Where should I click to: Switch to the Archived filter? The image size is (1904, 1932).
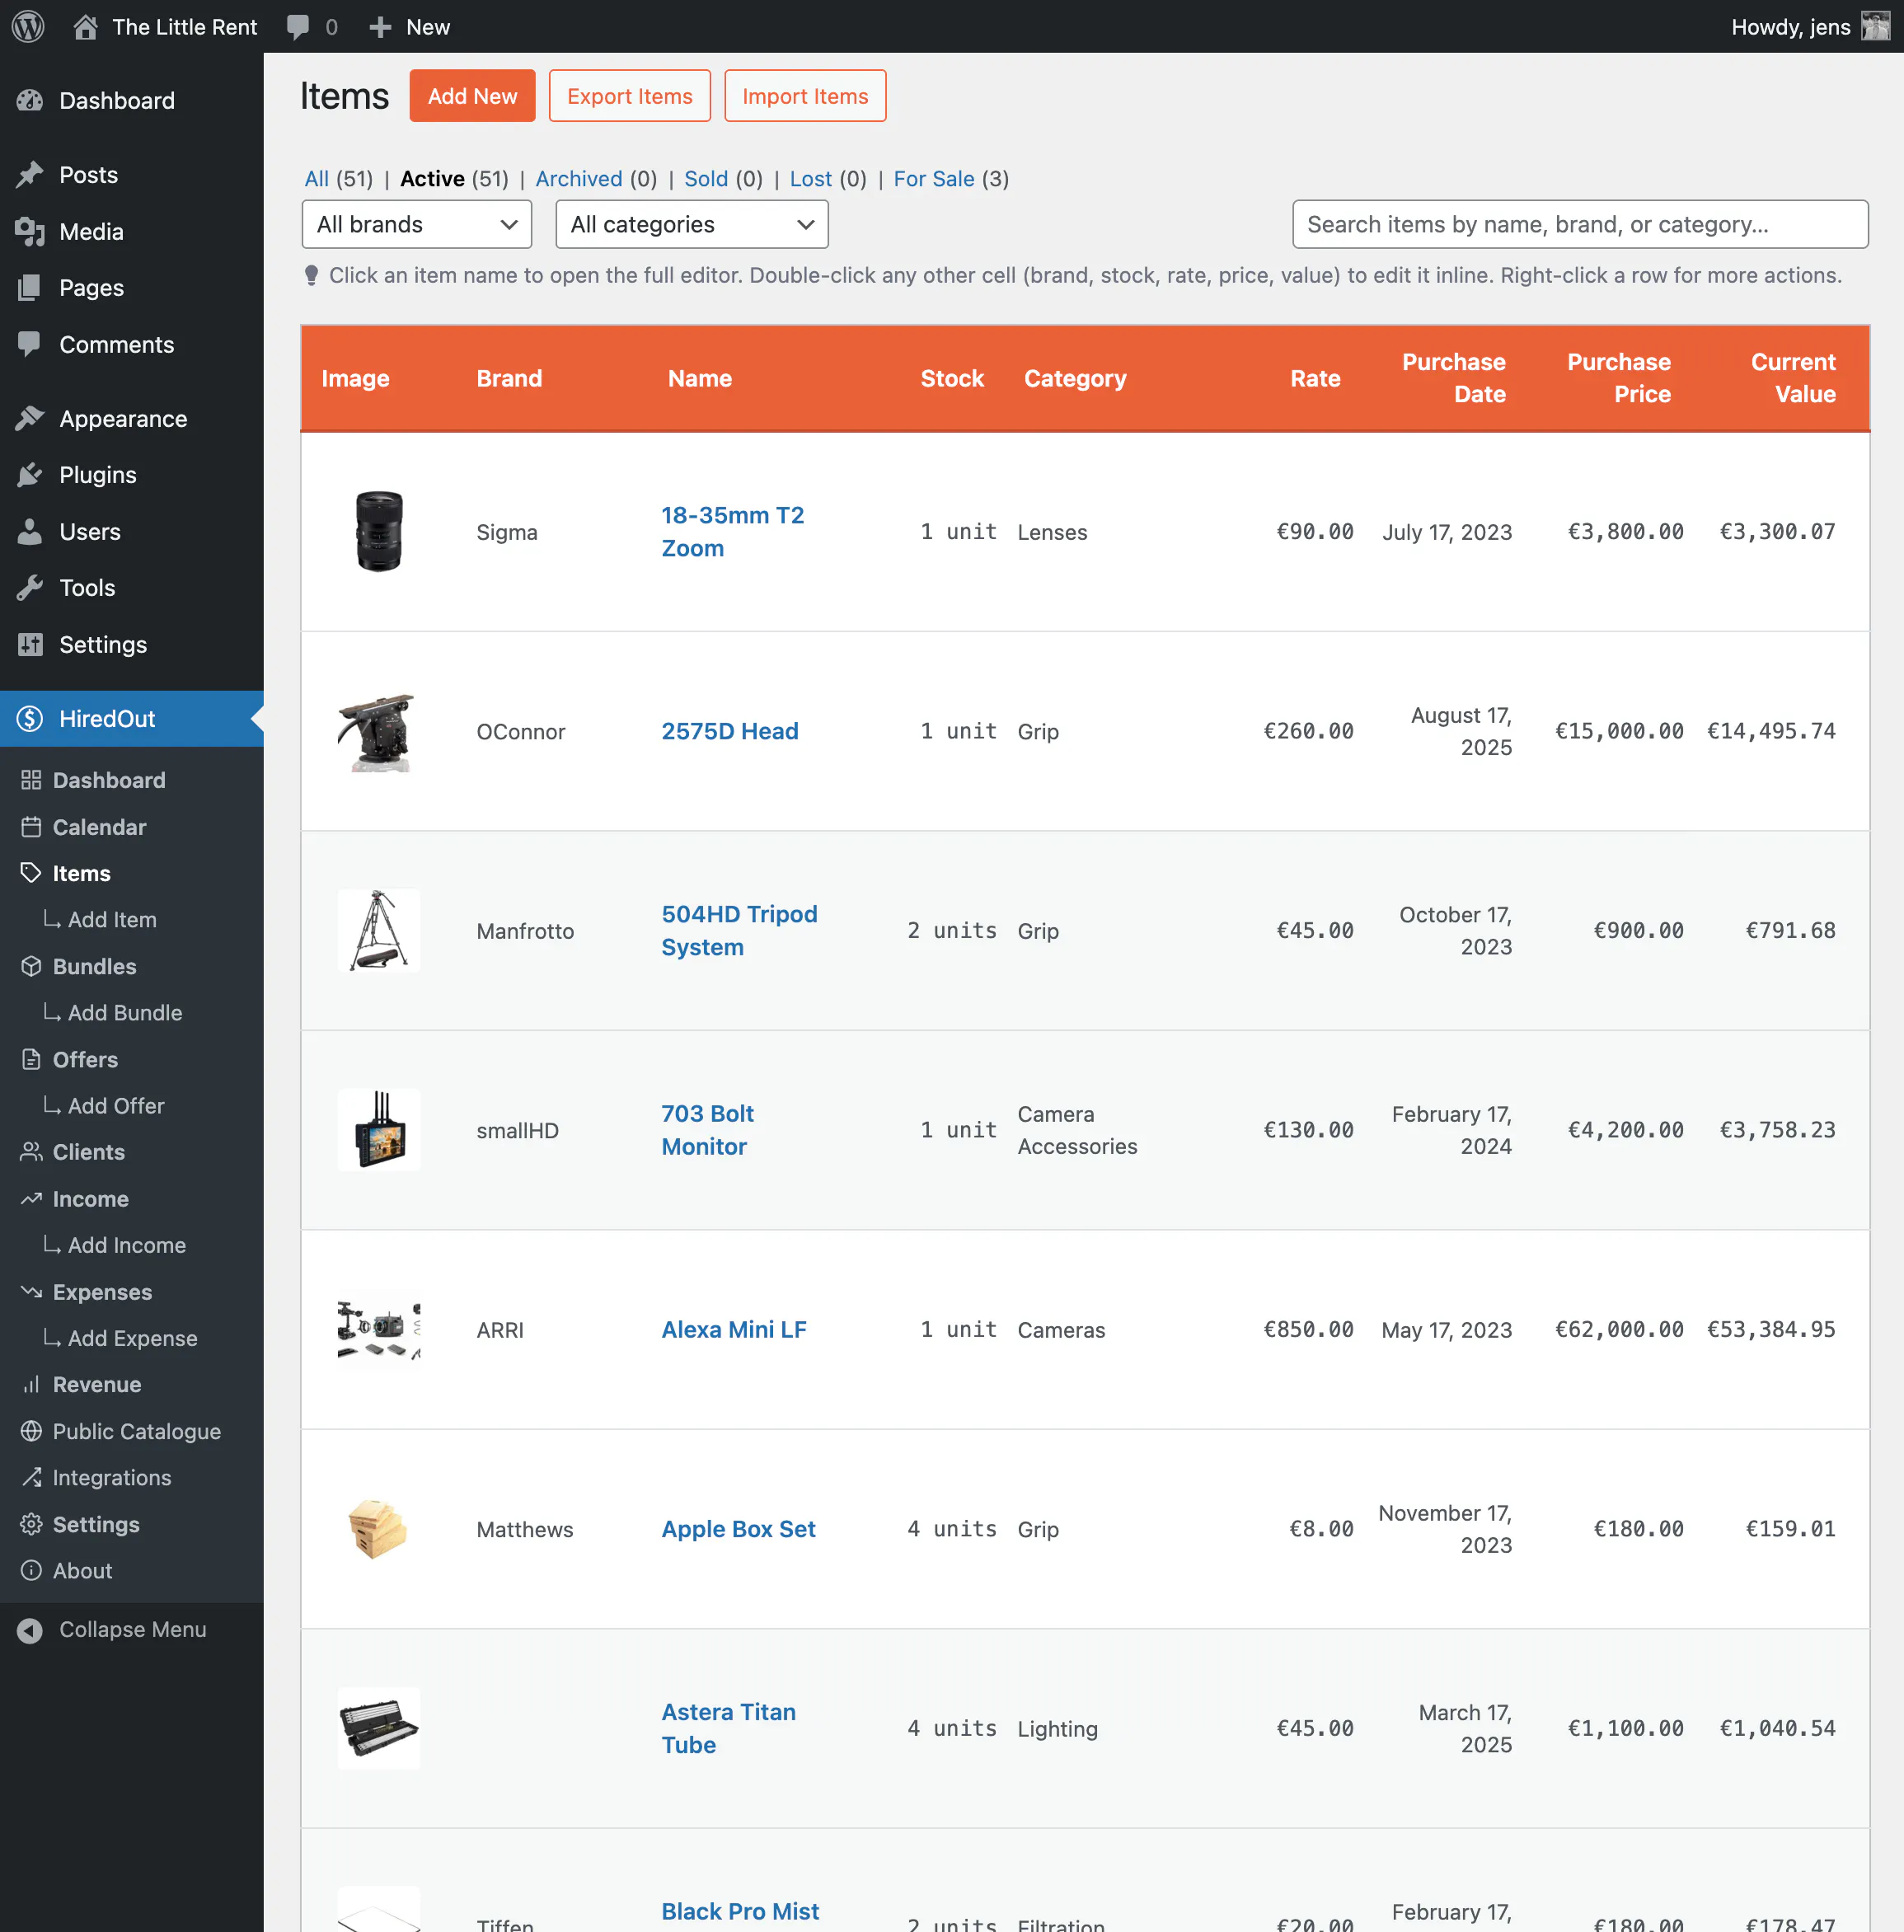[579, 179]
